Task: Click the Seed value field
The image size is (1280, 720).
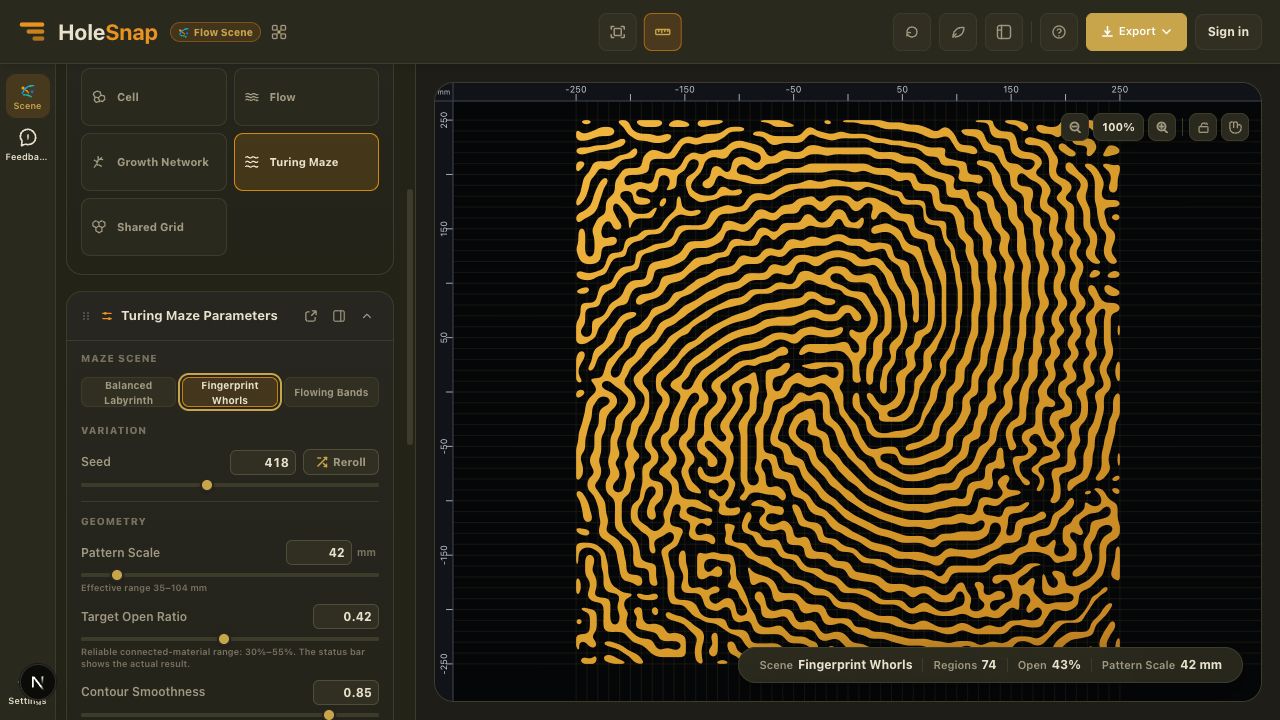Action: 263,462
